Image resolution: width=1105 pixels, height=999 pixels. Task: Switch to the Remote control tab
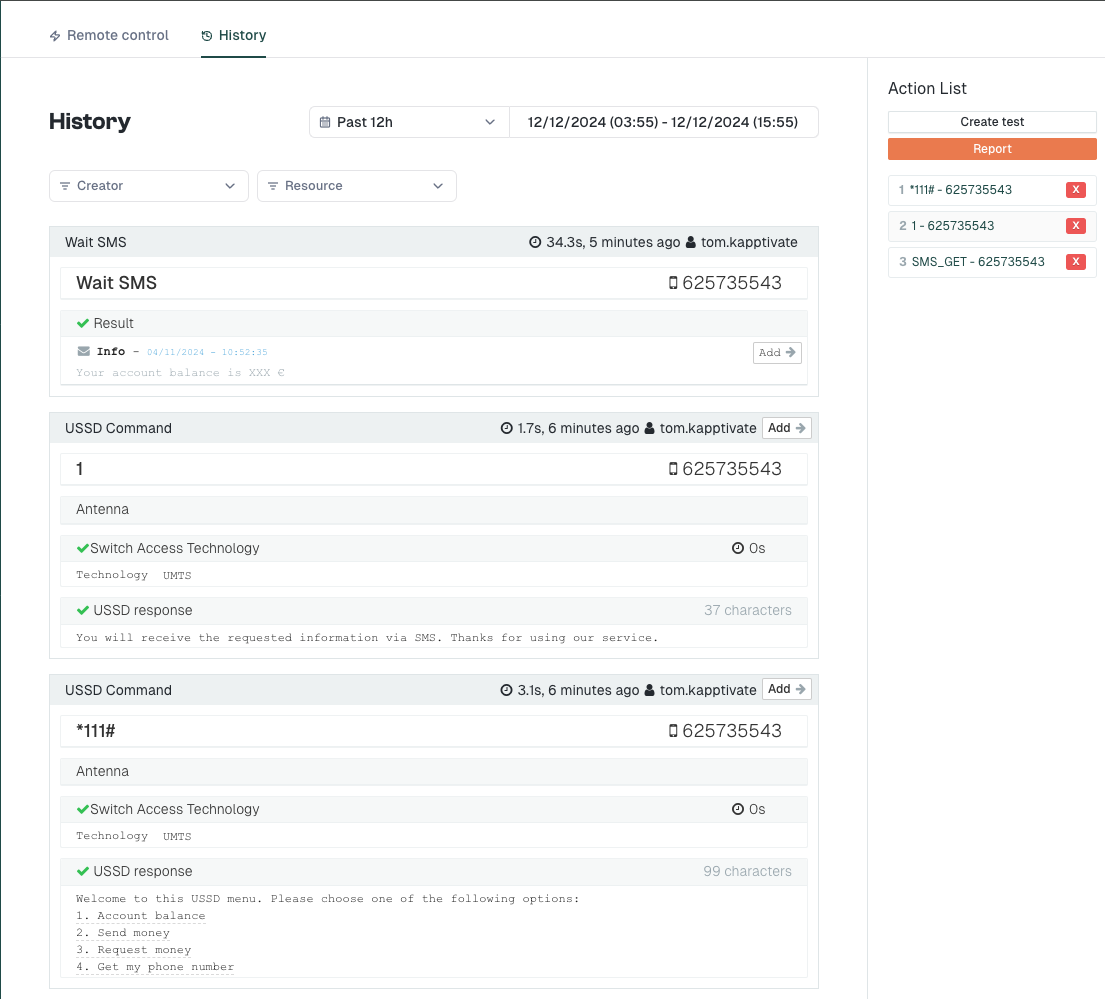click(109, 35)
